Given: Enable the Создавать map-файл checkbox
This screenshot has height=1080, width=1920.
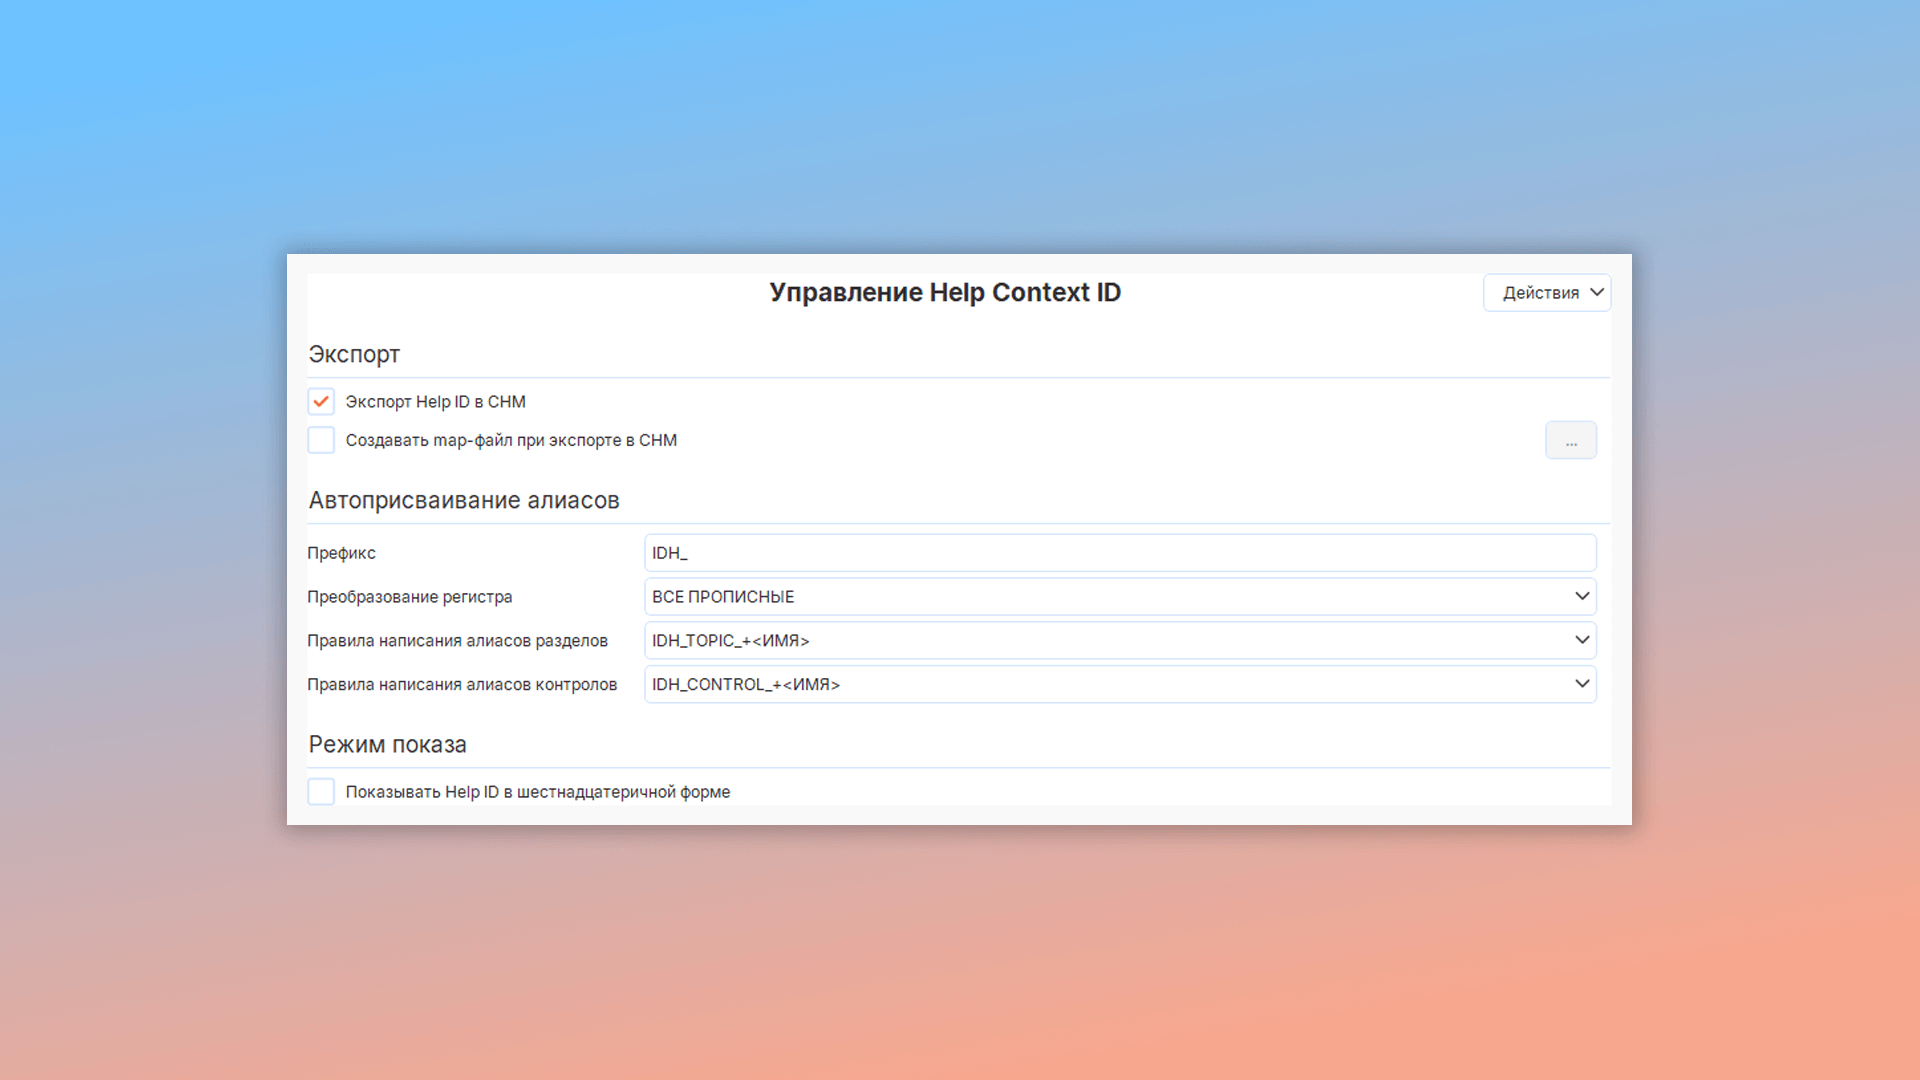Looking at the screenshot, I should [321, 440].
